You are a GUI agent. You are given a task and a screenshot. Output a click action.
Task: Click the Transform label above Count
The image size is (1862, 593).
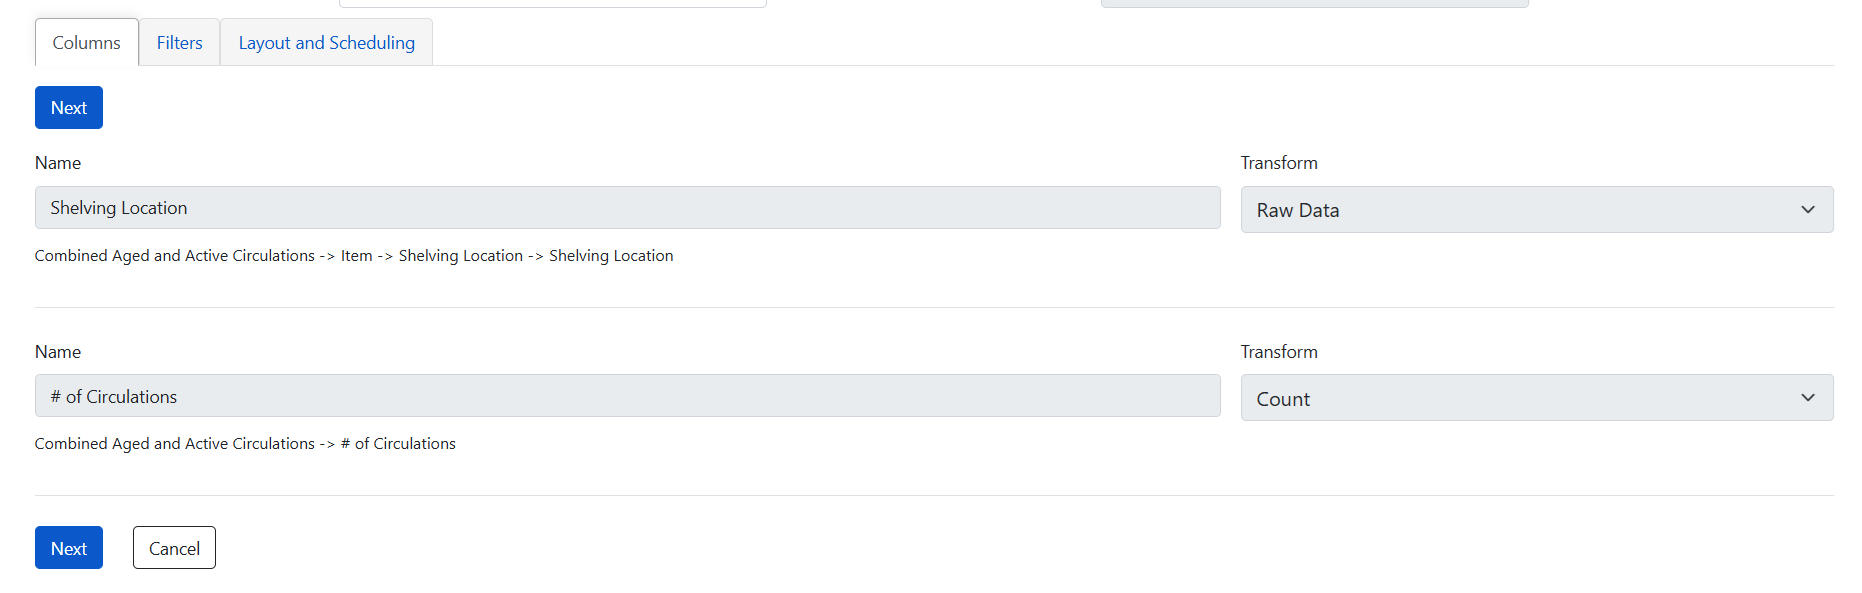(x=1279, y=352)
